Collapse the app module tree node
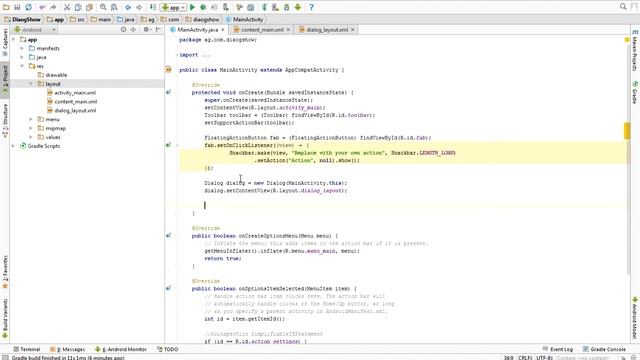 [x=14, y=40]
